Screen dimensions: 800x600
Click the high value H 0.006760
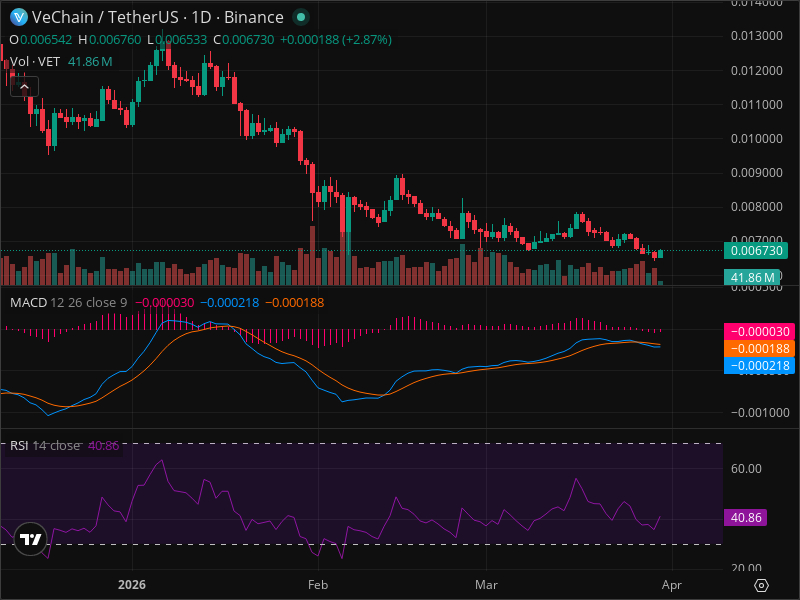pyautogui.click(x=109, y=40)
